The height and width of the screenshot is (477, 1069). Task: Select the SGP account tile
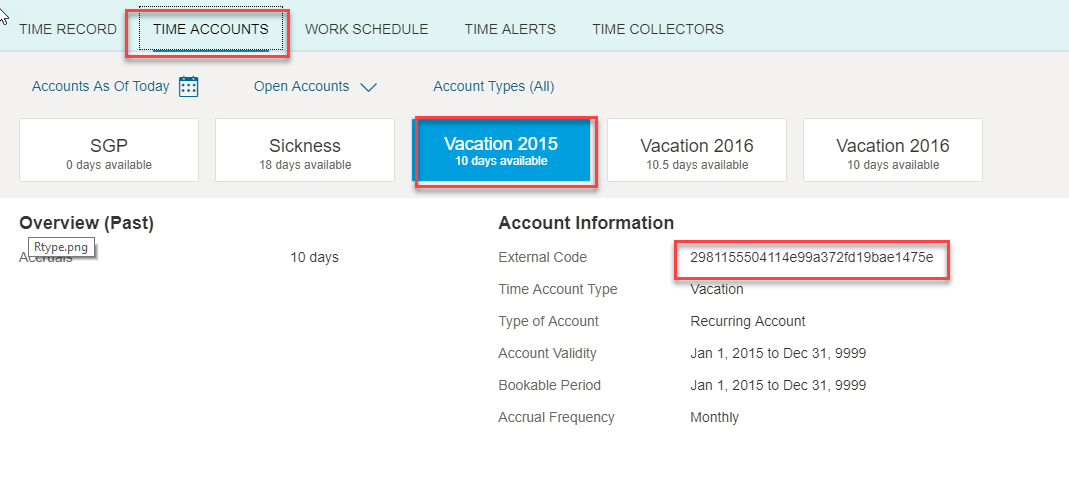109,150
